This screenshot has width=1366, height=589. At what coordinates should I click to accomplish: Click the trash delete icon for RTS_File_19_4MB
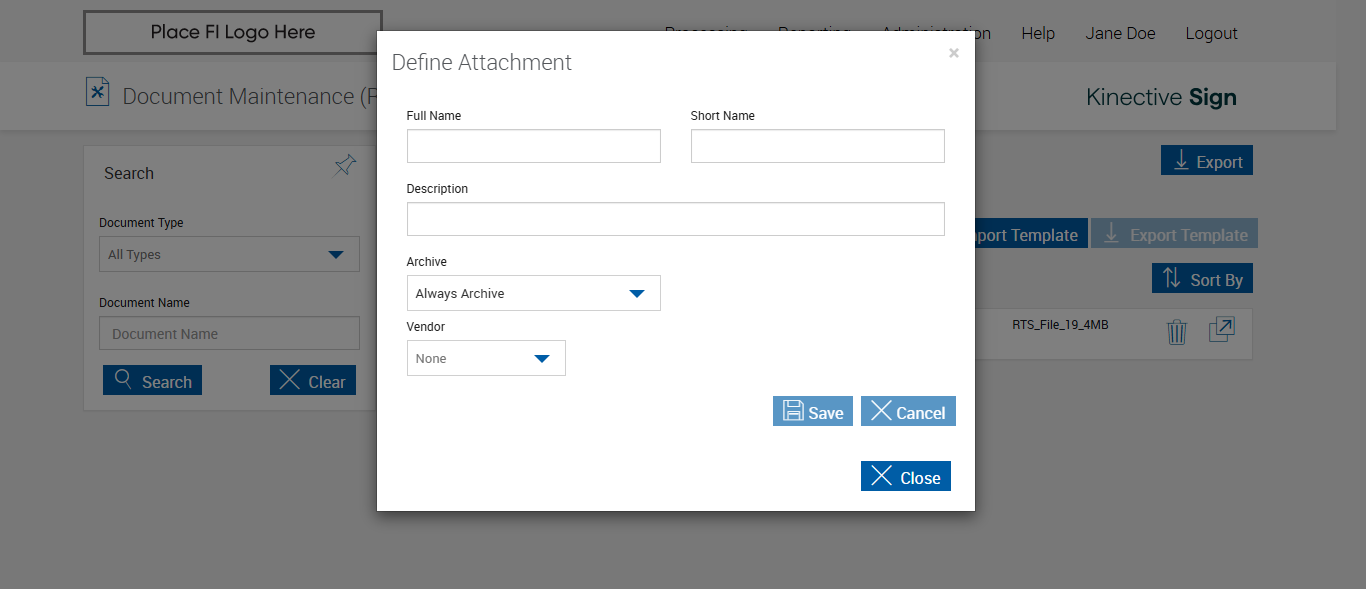pos(1177,332)
